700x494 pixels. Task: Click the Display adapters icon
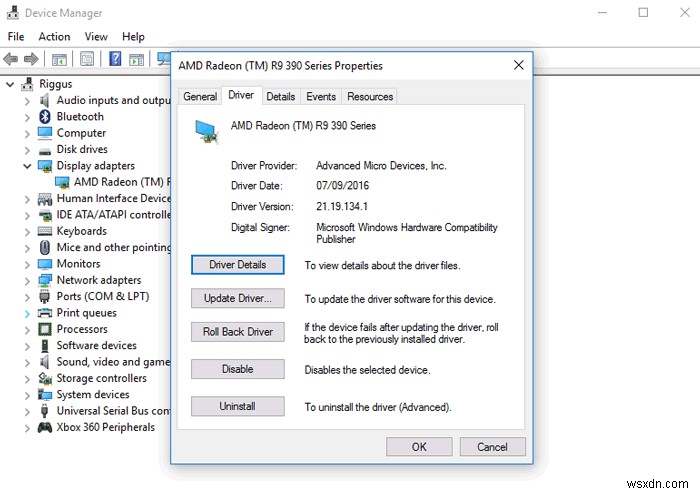[x=45, y=166]
